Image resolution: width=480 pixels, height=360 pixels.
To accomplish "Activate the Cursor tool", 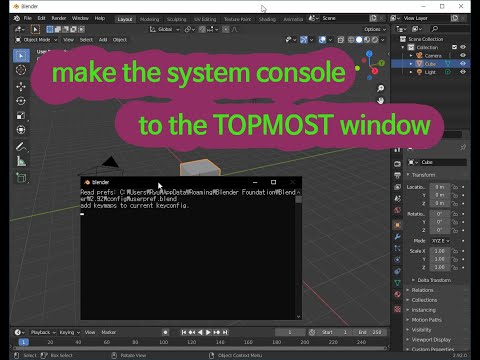I will pyautogui.click(x=21, y=70).
